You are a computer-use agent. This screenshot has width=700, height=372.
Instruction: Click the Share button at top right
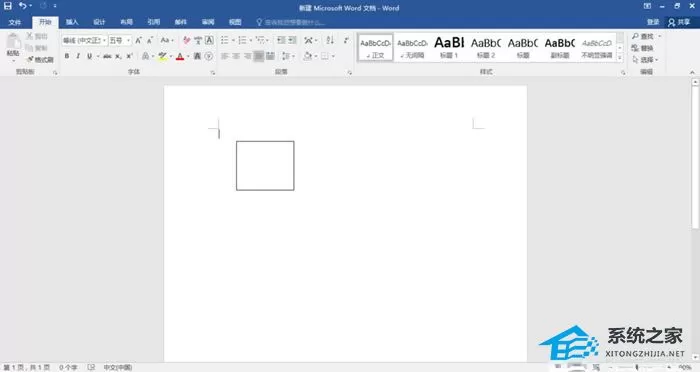679,22
